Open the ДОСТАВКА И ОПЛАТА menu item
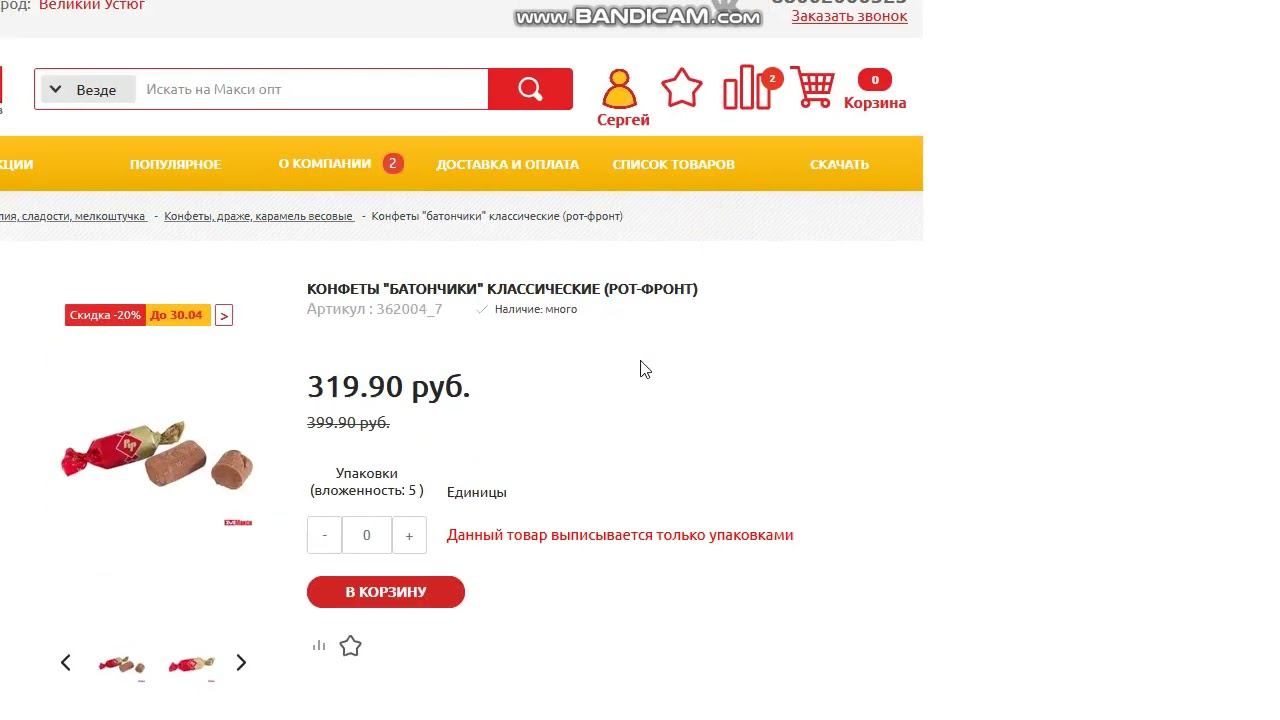 point(507,164)
